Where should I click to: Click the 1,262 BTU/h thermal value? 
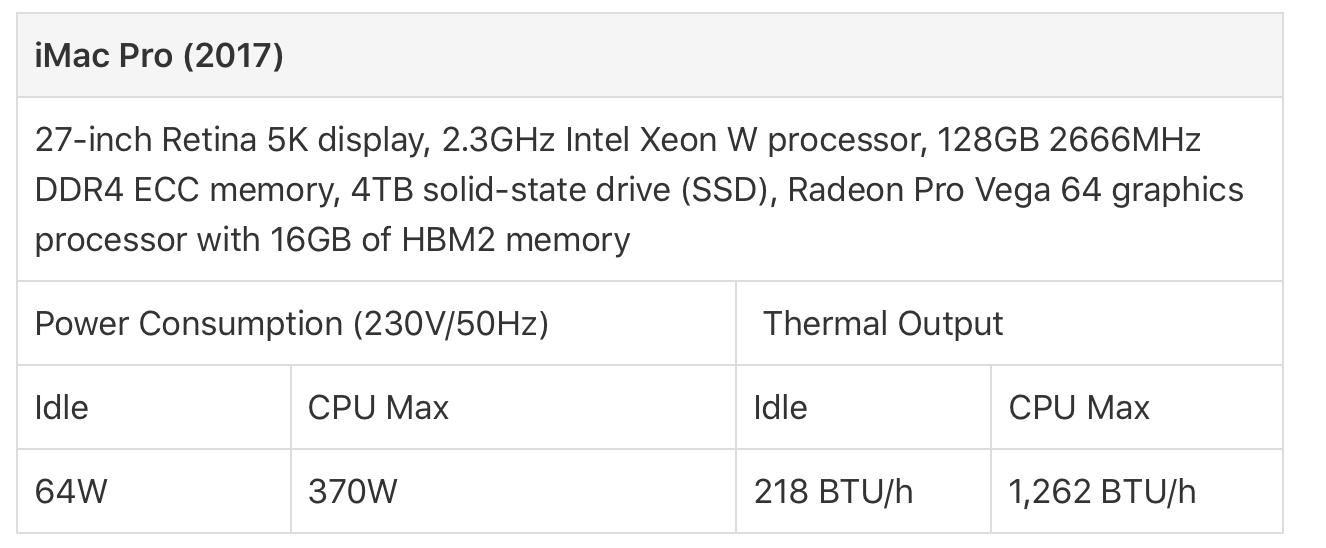point(1102,492)
